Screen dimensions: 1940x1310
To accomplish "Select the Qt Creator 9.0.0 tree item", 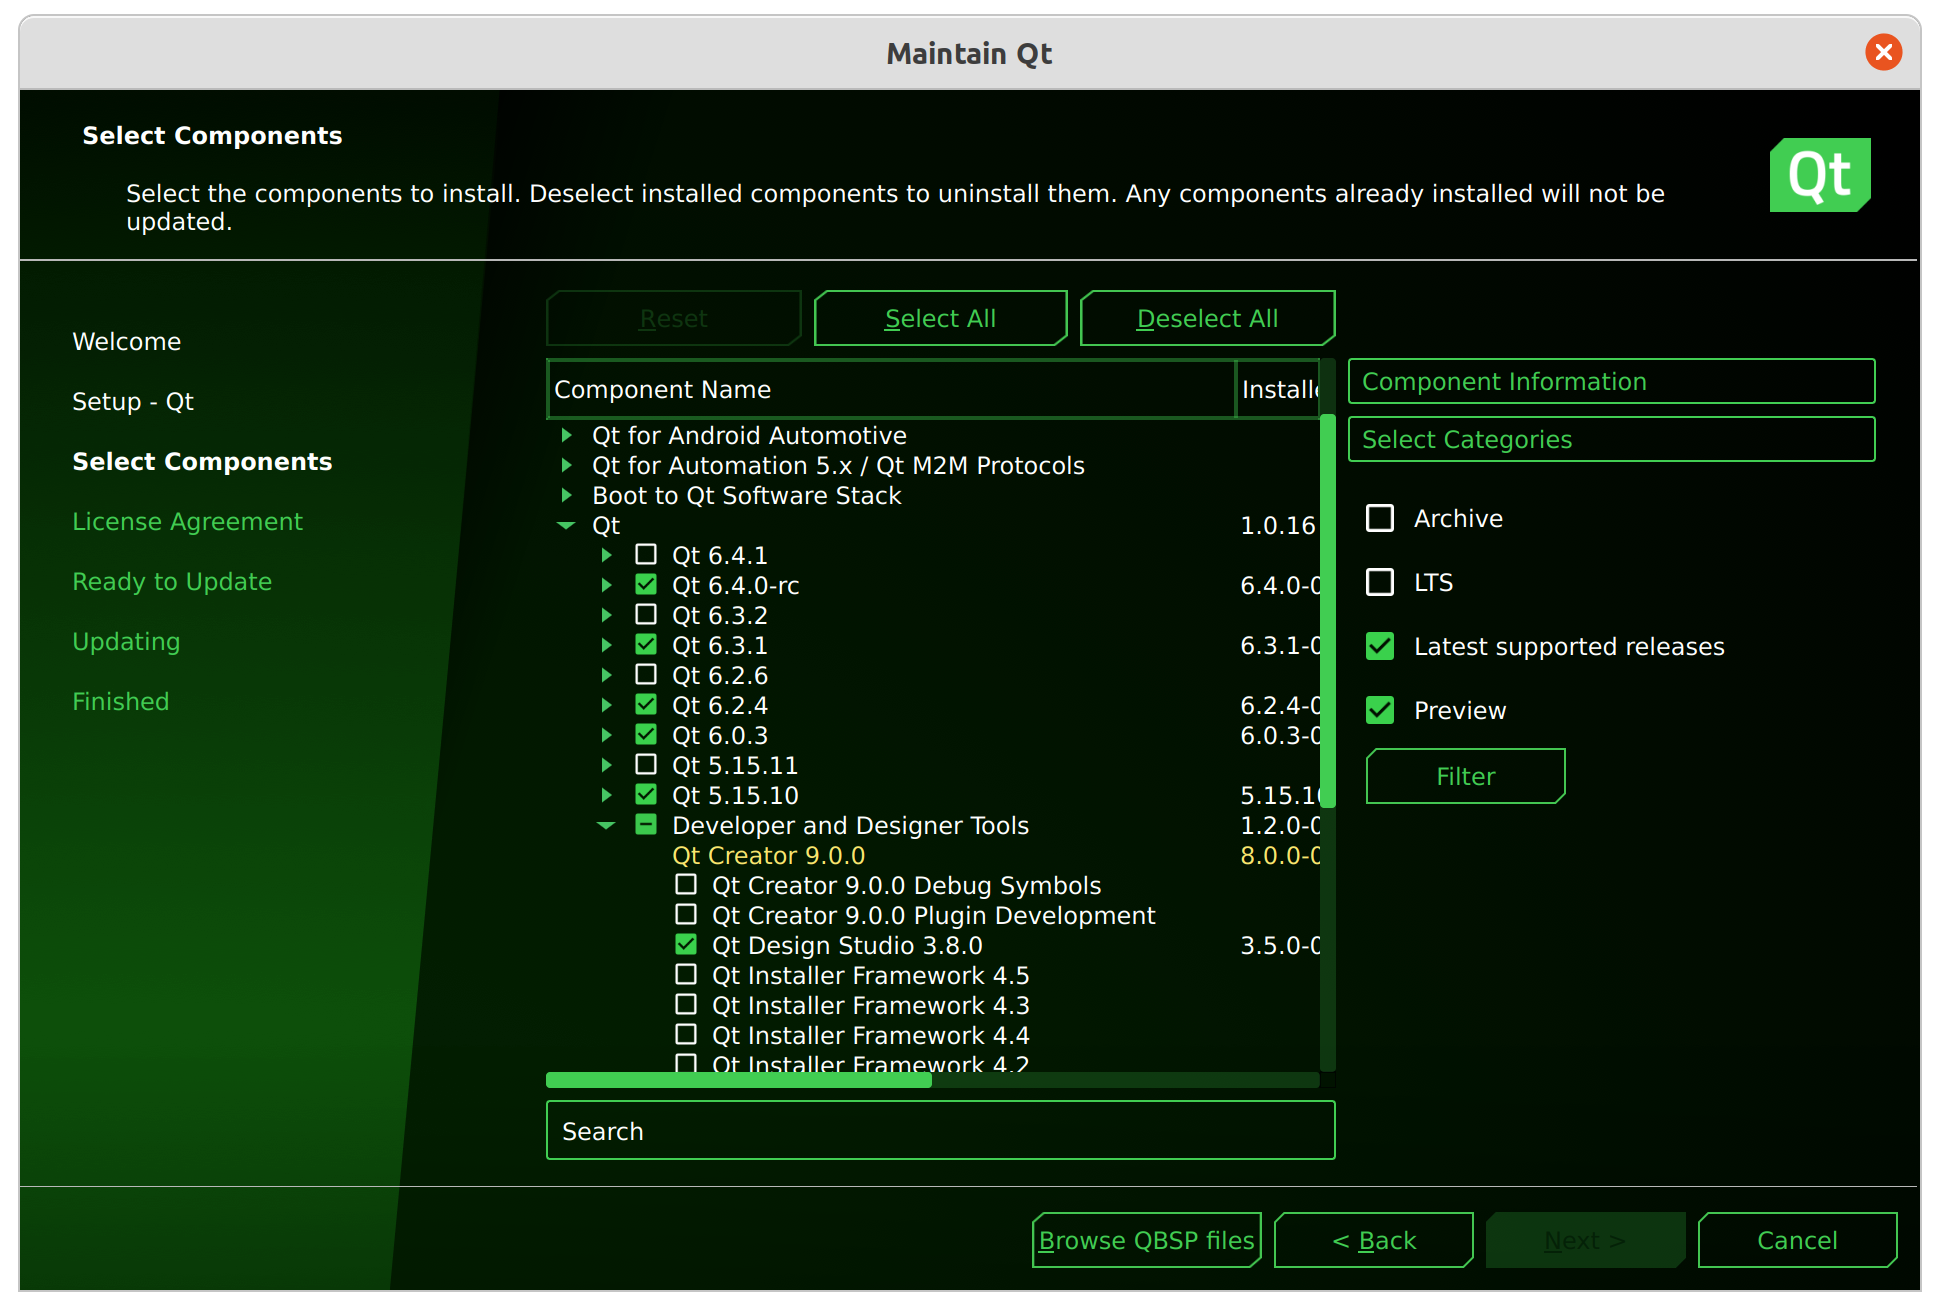I will [x=768, y=856].
